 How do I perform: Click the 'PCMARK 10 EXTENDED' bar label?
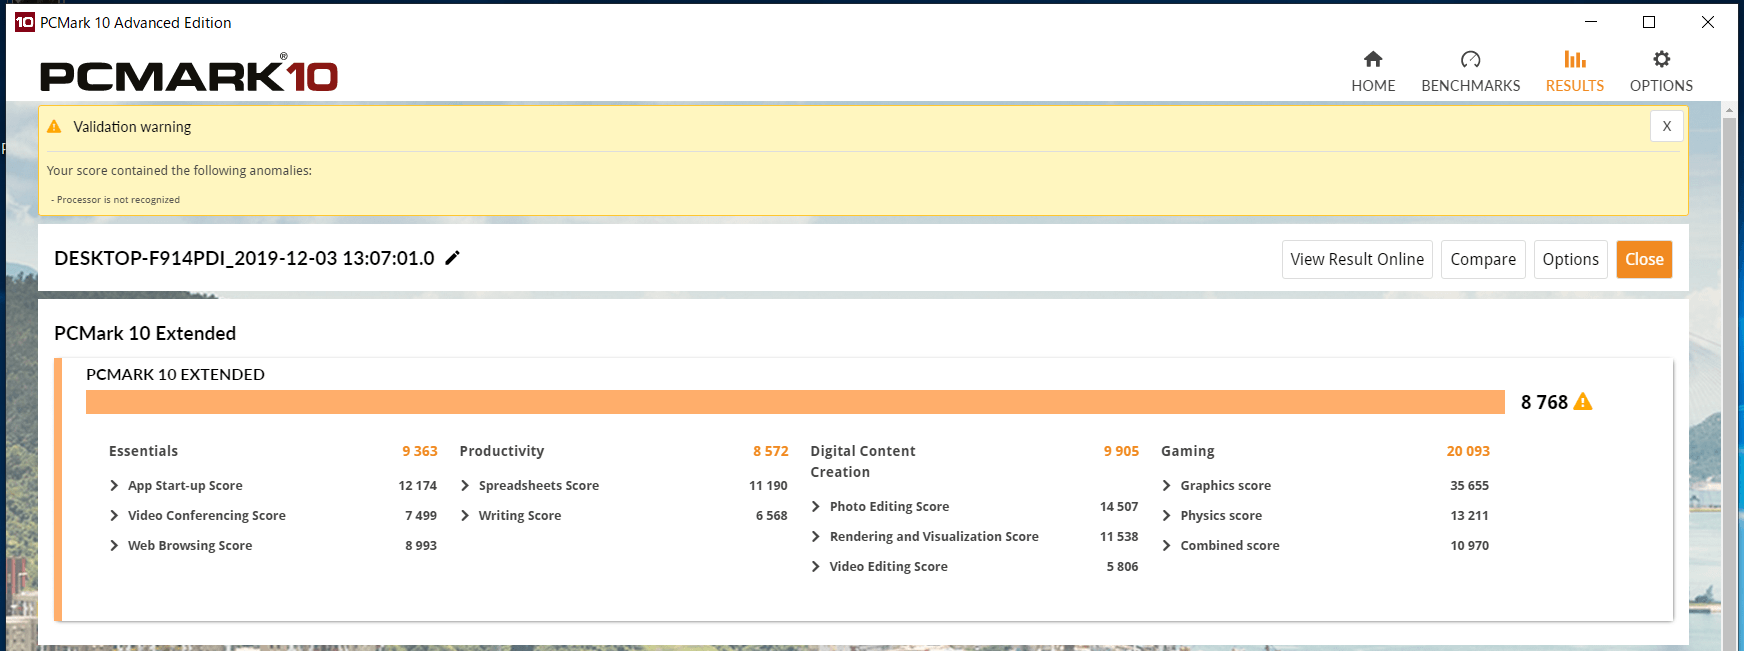[175, 374]
